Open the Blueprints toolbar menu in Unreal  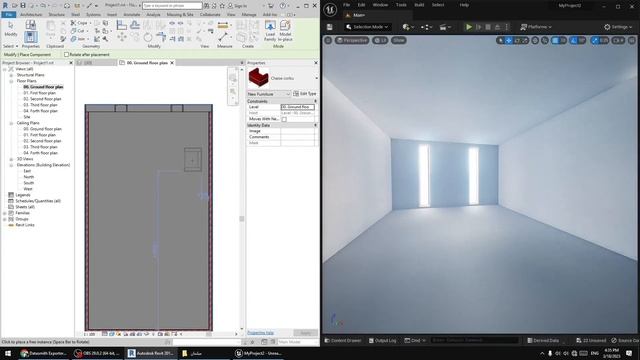tap(427, 27)
